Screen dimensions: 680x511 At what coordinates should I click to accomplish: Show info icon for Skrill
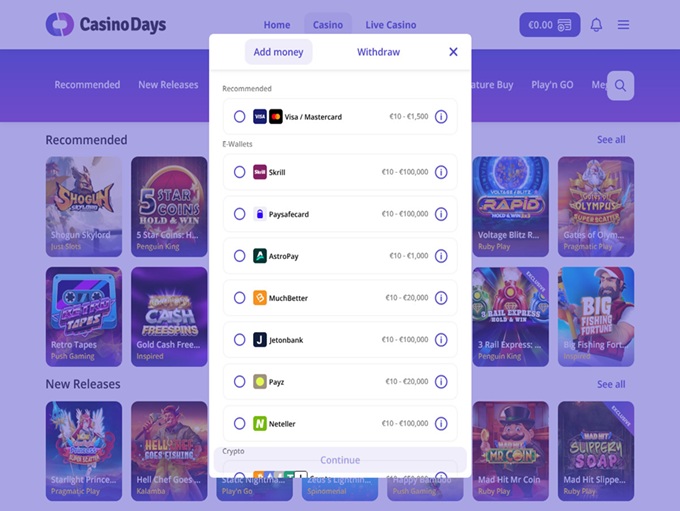coord(441,172)
